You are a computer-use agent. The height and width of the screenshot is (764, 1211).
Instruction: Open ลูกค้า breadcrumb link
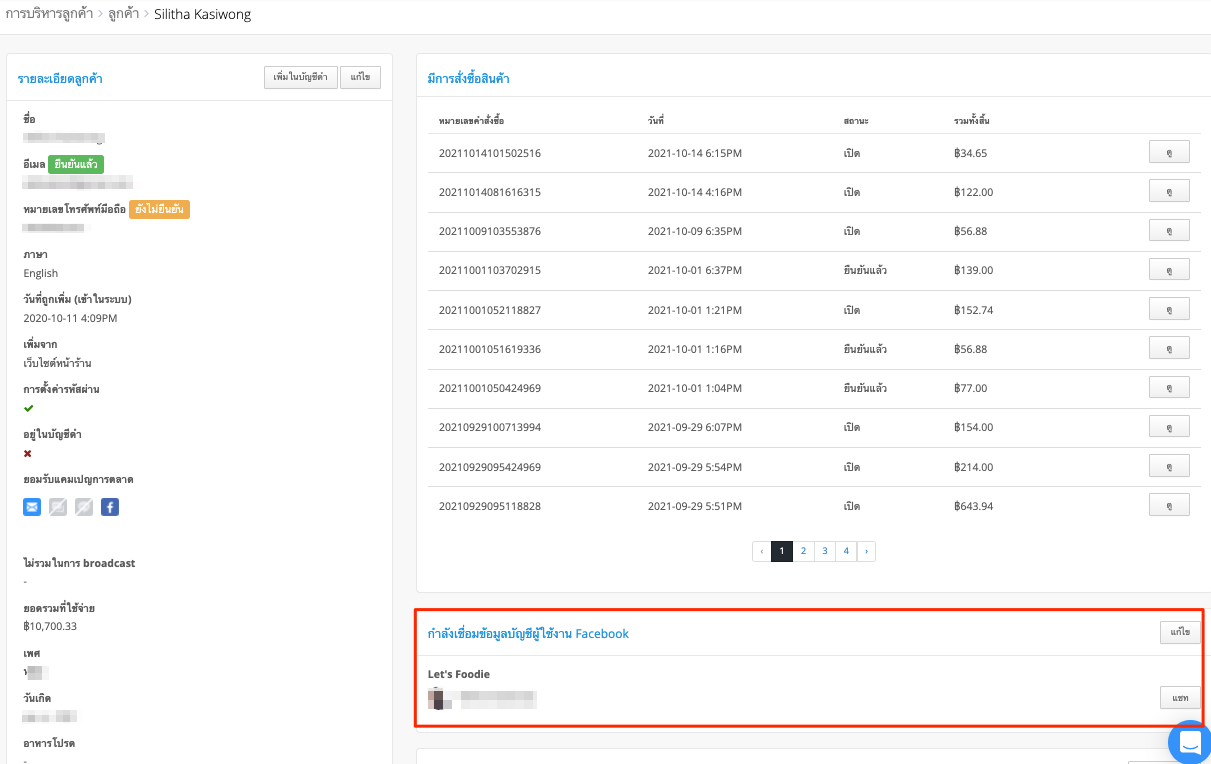tap(119, 15)
